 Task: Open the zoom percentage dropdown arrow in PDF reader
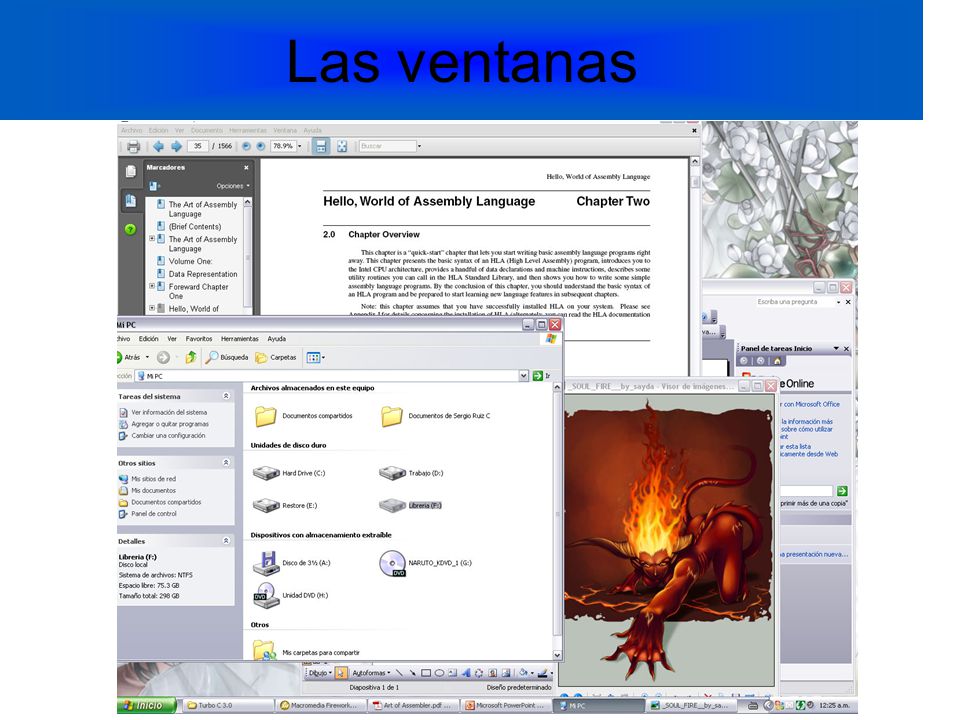299,146
